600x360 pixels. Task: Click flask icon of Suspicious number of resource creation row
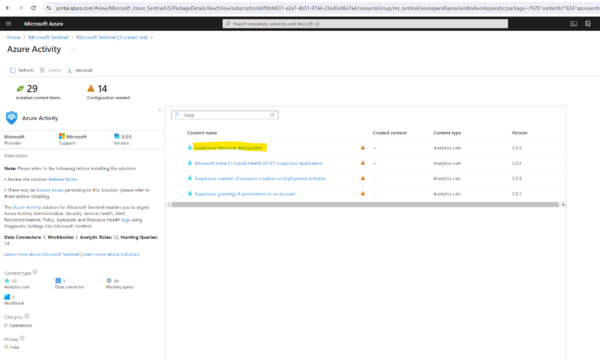[x=190, y=178]
